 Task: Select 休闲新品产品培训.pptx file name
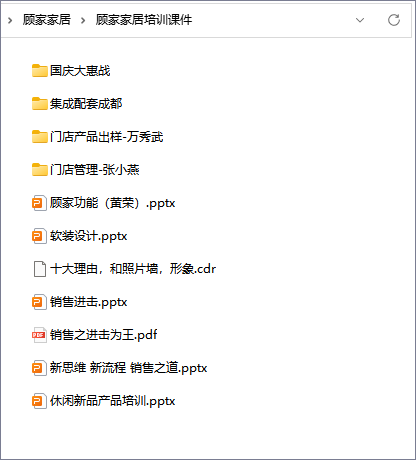(112, 401)
